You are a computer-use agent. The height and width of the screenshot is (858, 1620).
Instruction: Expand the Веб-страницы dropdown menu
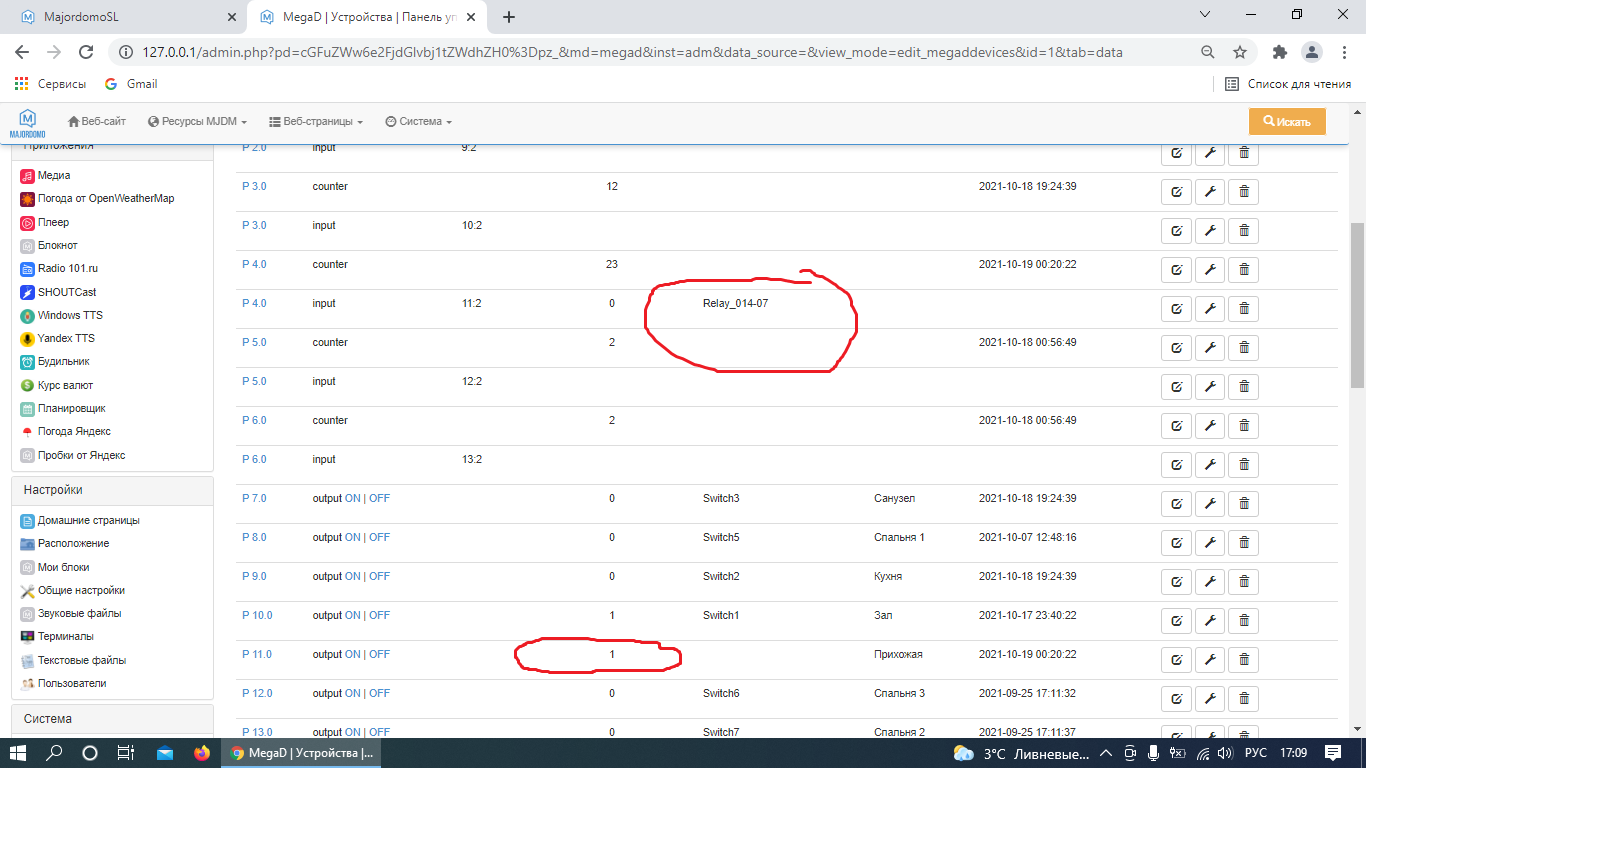316,122
